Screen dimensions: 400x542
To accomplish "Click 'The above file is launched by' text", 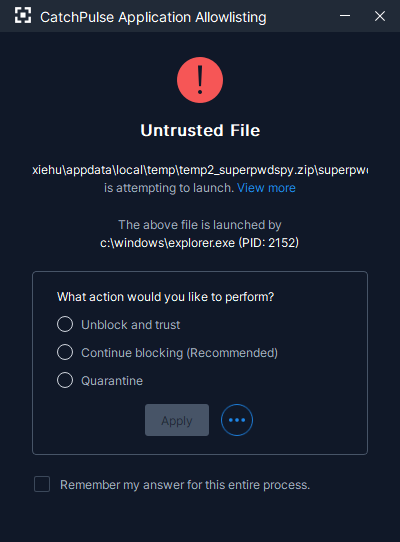I will pyautogui.click(x=200, y=225).
